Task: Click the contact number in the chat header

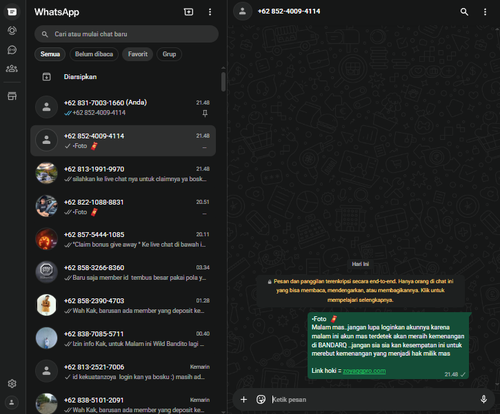Action: tap(289, 11)
